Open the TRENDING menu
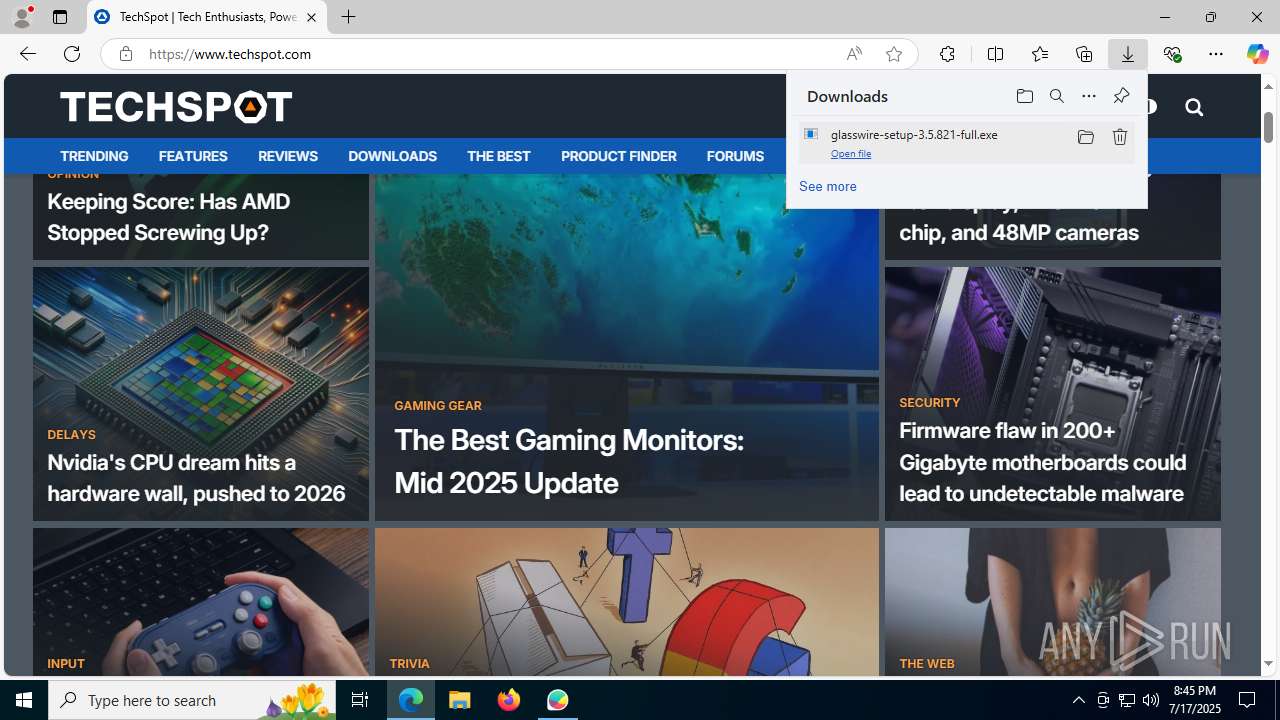This screenshot has width=1280, height=720. click(94, 156)
